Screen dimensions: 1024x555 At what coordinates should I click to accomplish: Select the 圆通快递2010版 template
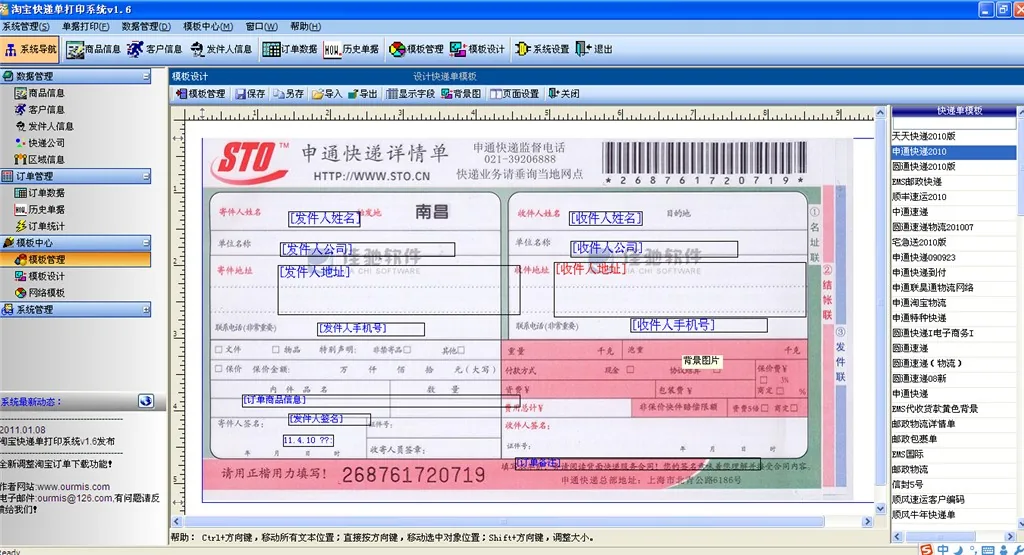pyautogui.click(x=953, y=166)
